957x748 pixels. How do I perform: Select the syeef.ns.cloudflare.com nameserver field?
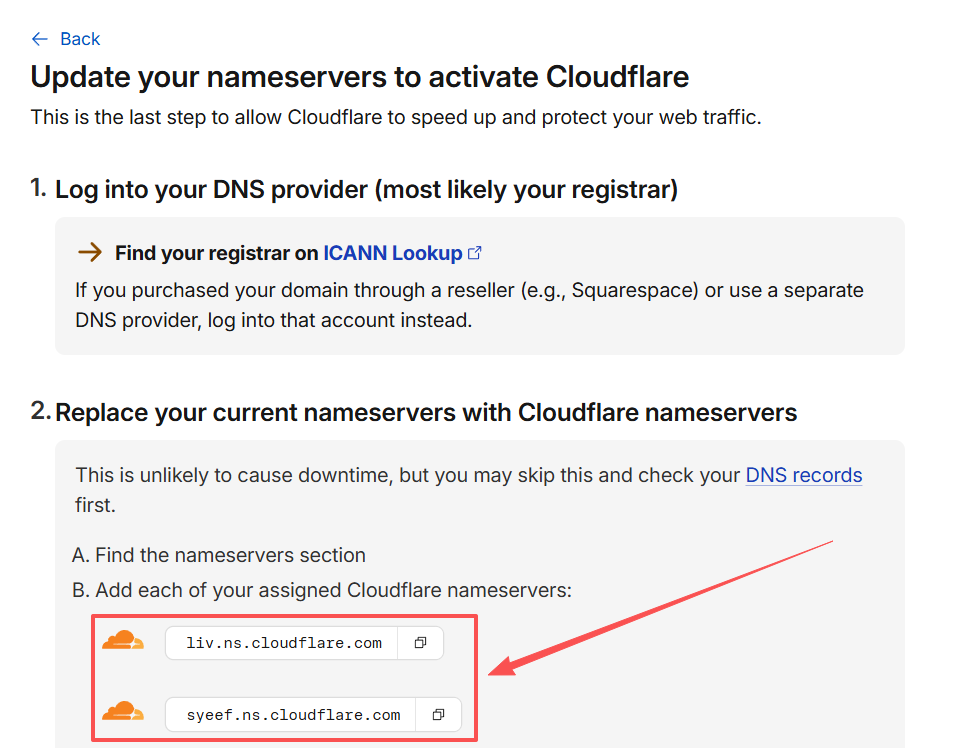point(291,714)
